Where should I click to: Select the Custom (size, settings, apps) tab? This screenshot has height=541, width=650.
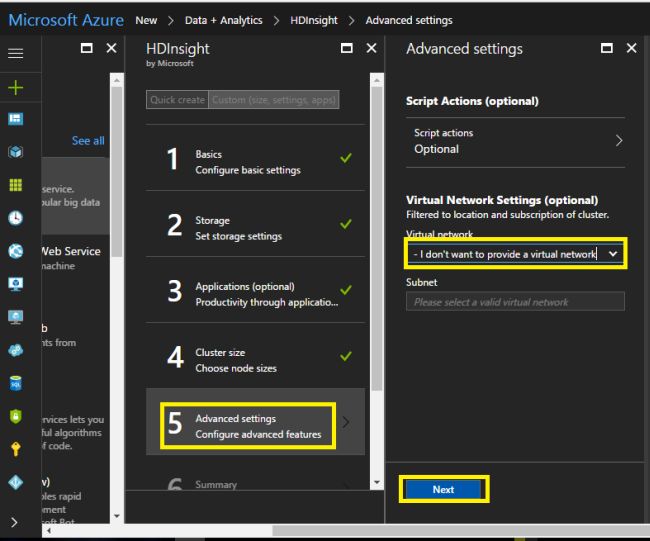274,100
